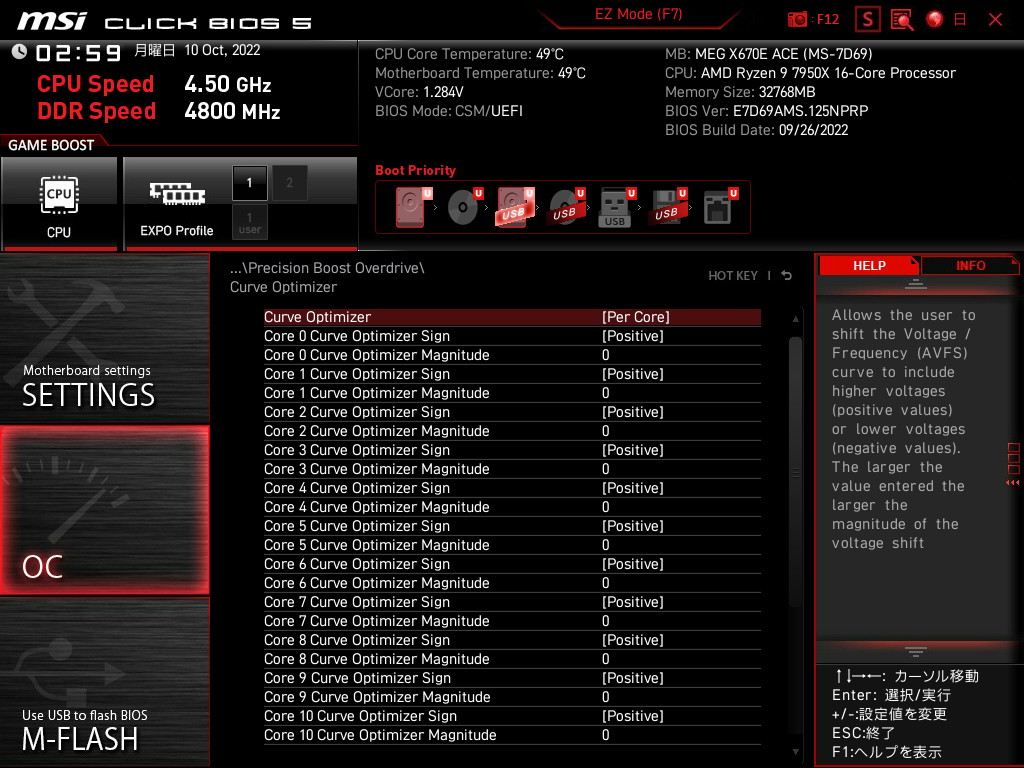The image size is (1024, 768).
Task: Change Core 8 Curve Optimizer Sign value
Action: pos(632,640)
